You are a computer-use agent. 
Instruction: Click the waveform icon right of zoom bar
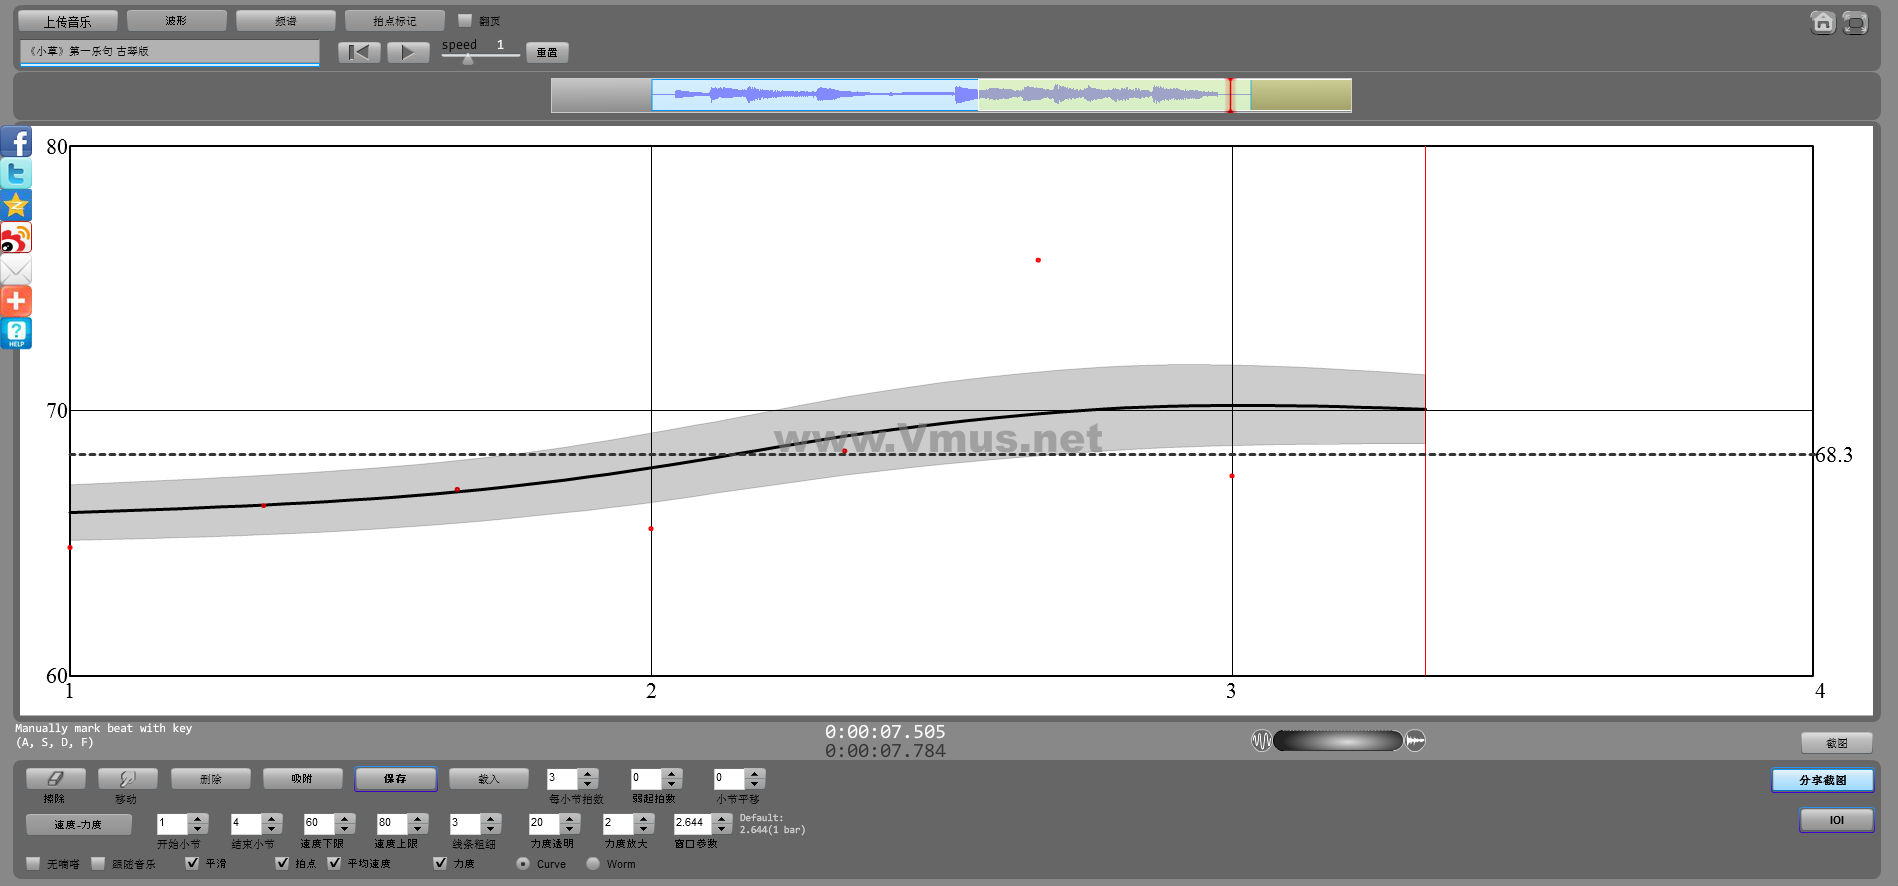click(1415, 741)
